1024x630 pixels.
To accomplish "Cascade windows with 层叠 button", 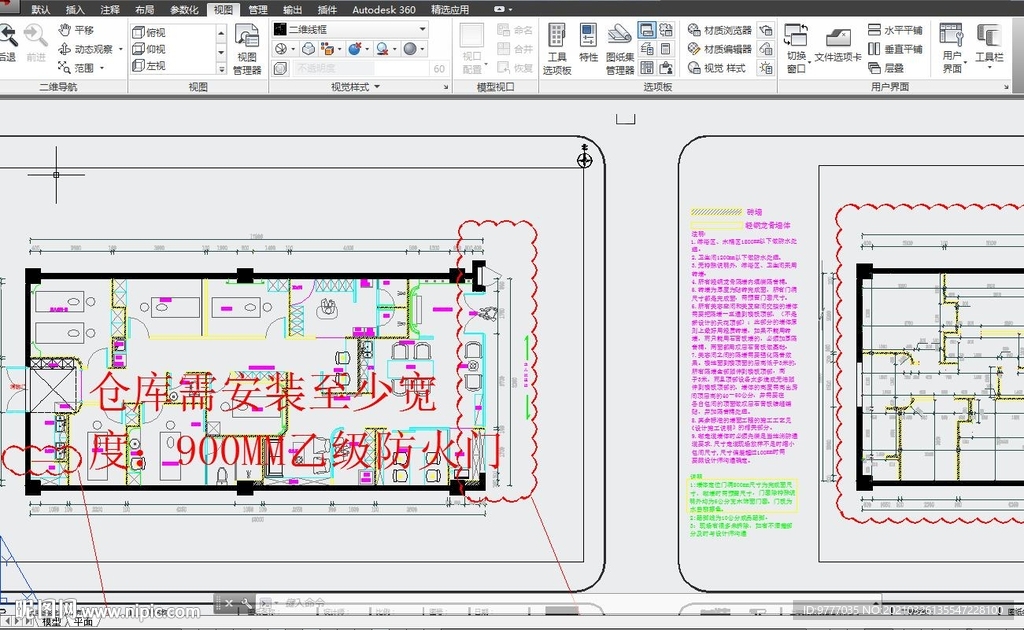I will 885,68.
